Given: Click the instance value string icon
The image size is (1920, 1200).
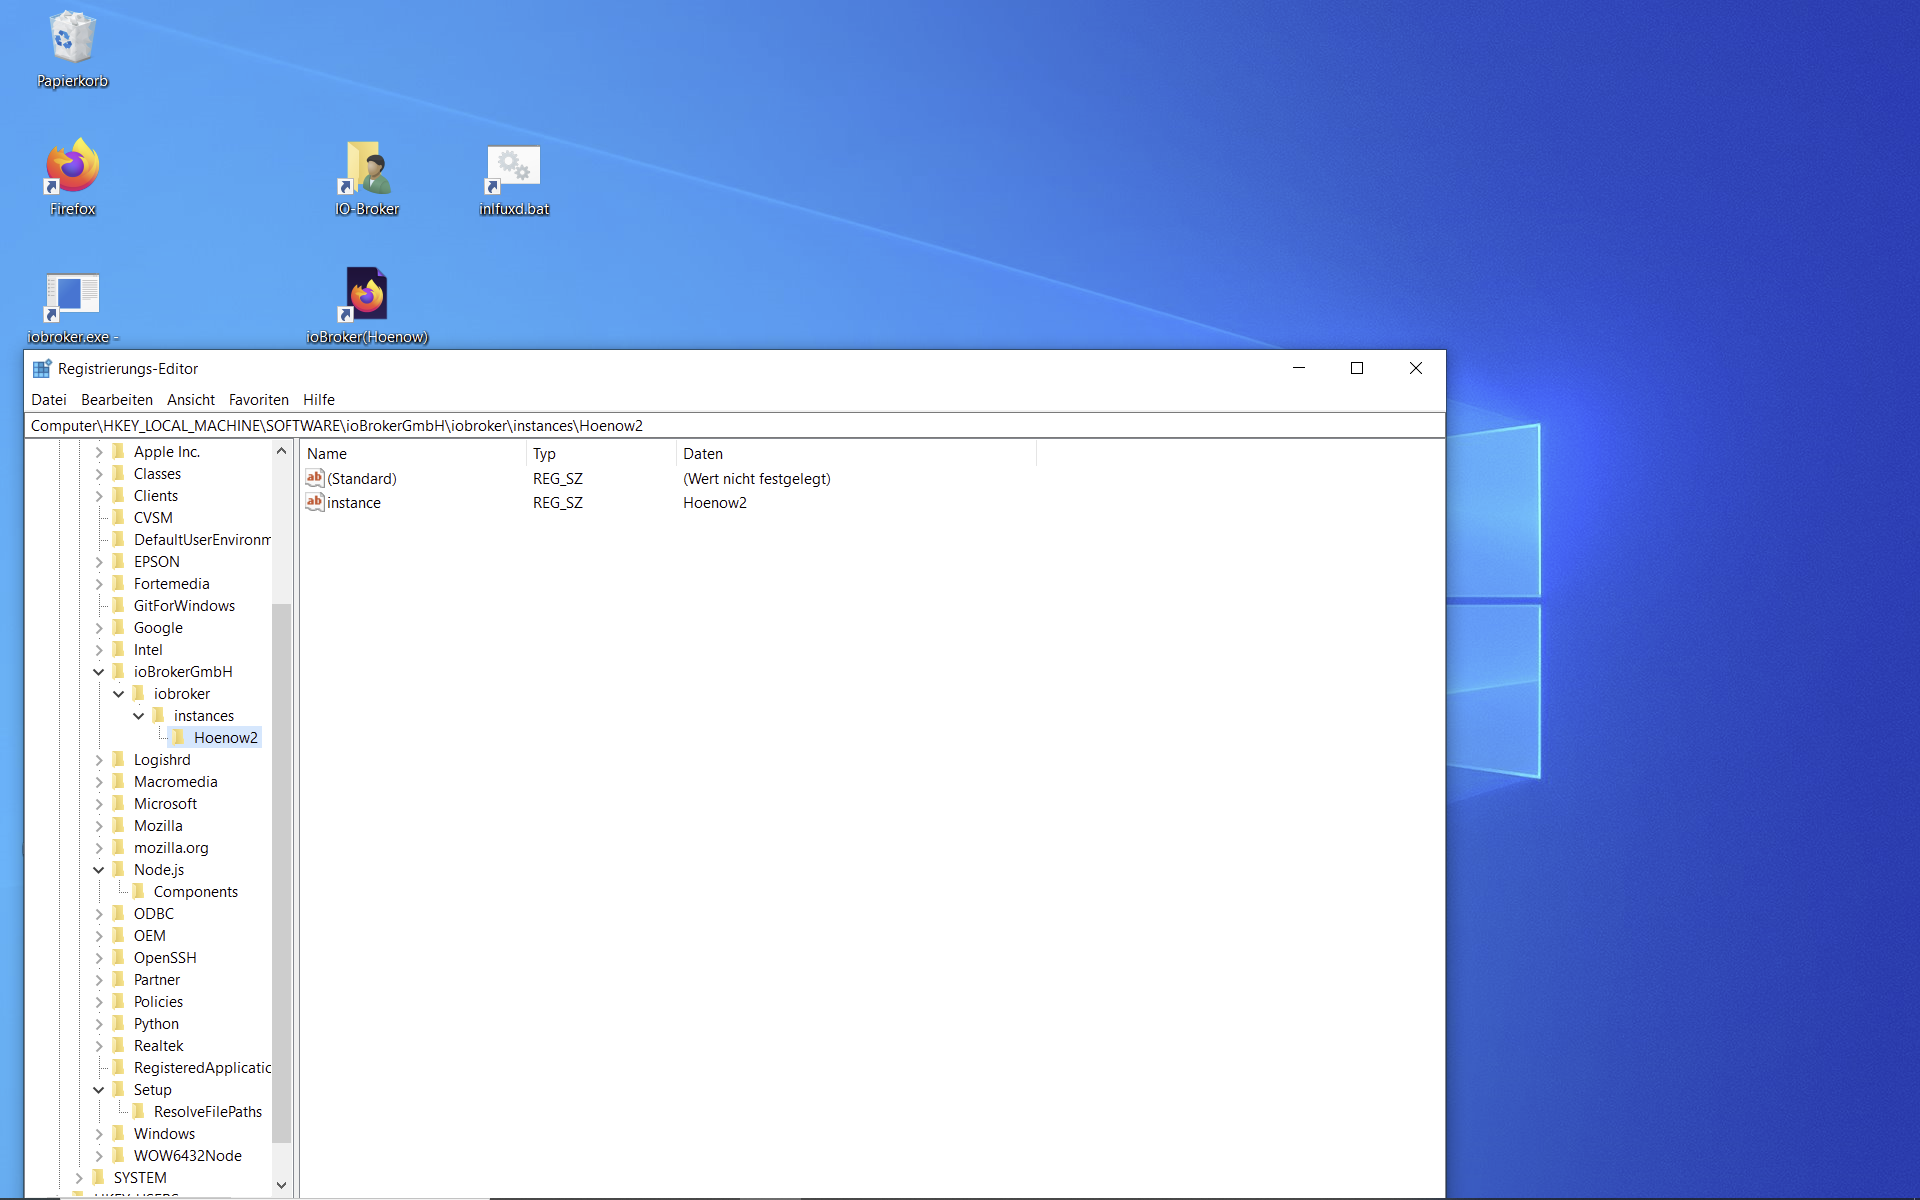Looking at the screenshot, I should click(315, 502).
